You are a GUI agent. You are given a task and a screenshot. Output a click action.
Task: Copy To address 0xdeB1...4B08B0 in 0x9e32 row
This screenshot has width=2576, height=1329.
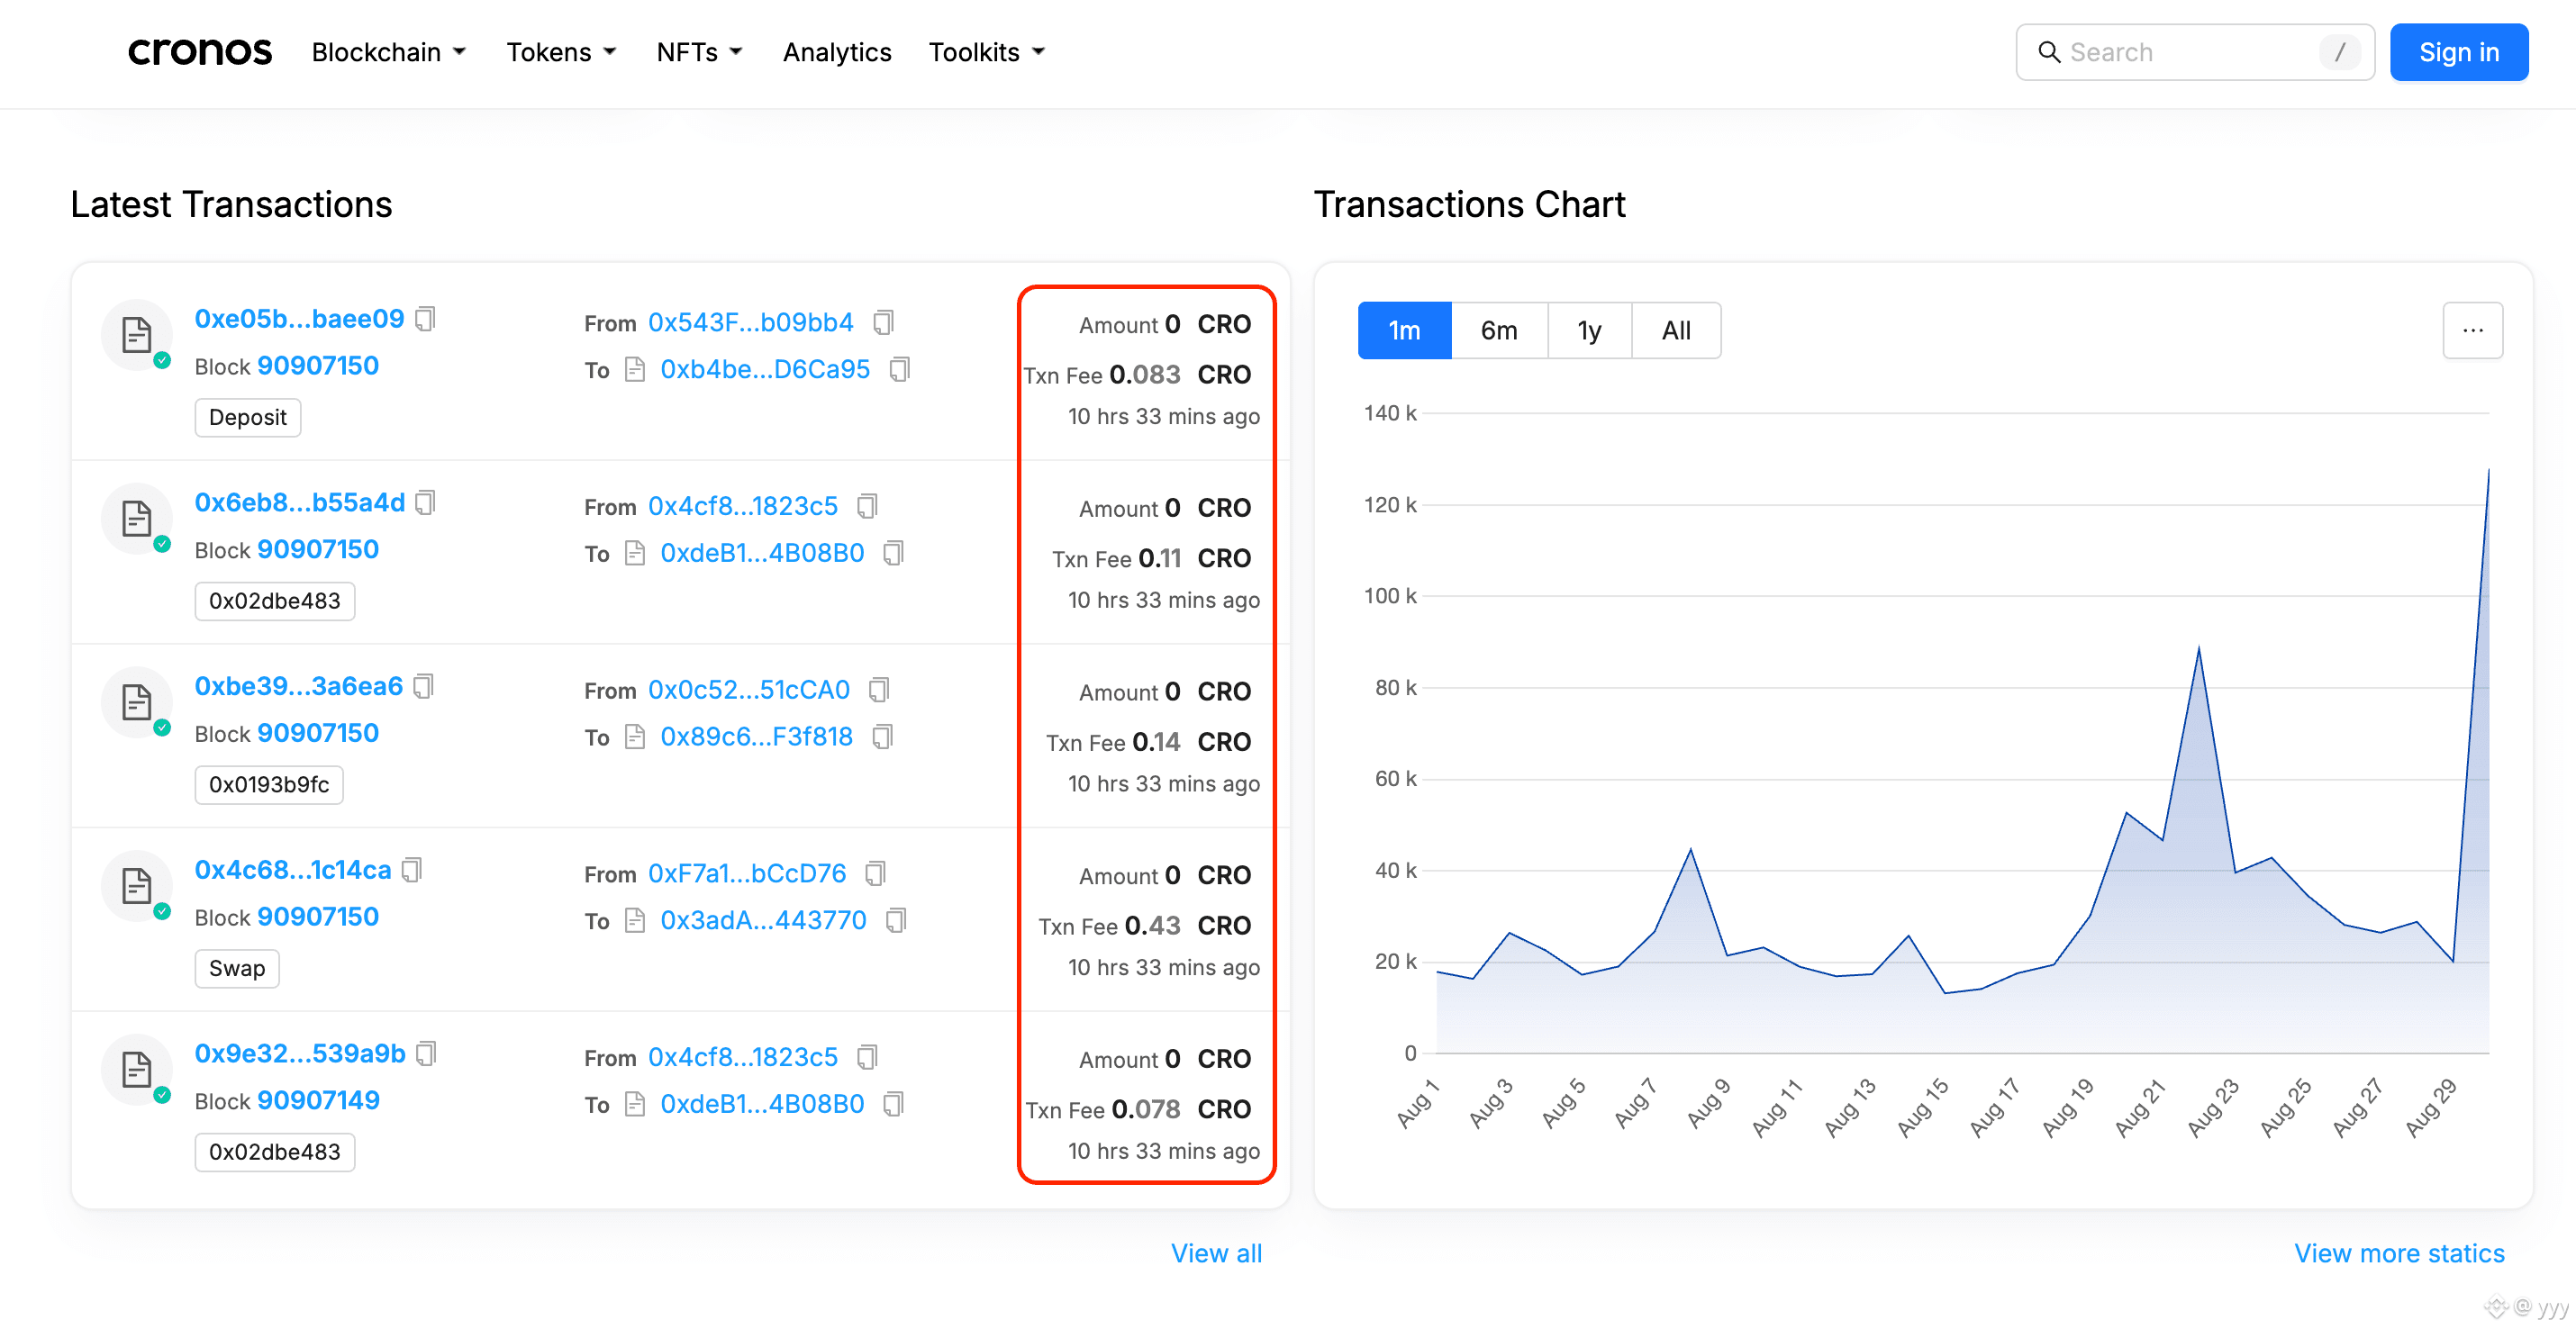click(893, 1104)
